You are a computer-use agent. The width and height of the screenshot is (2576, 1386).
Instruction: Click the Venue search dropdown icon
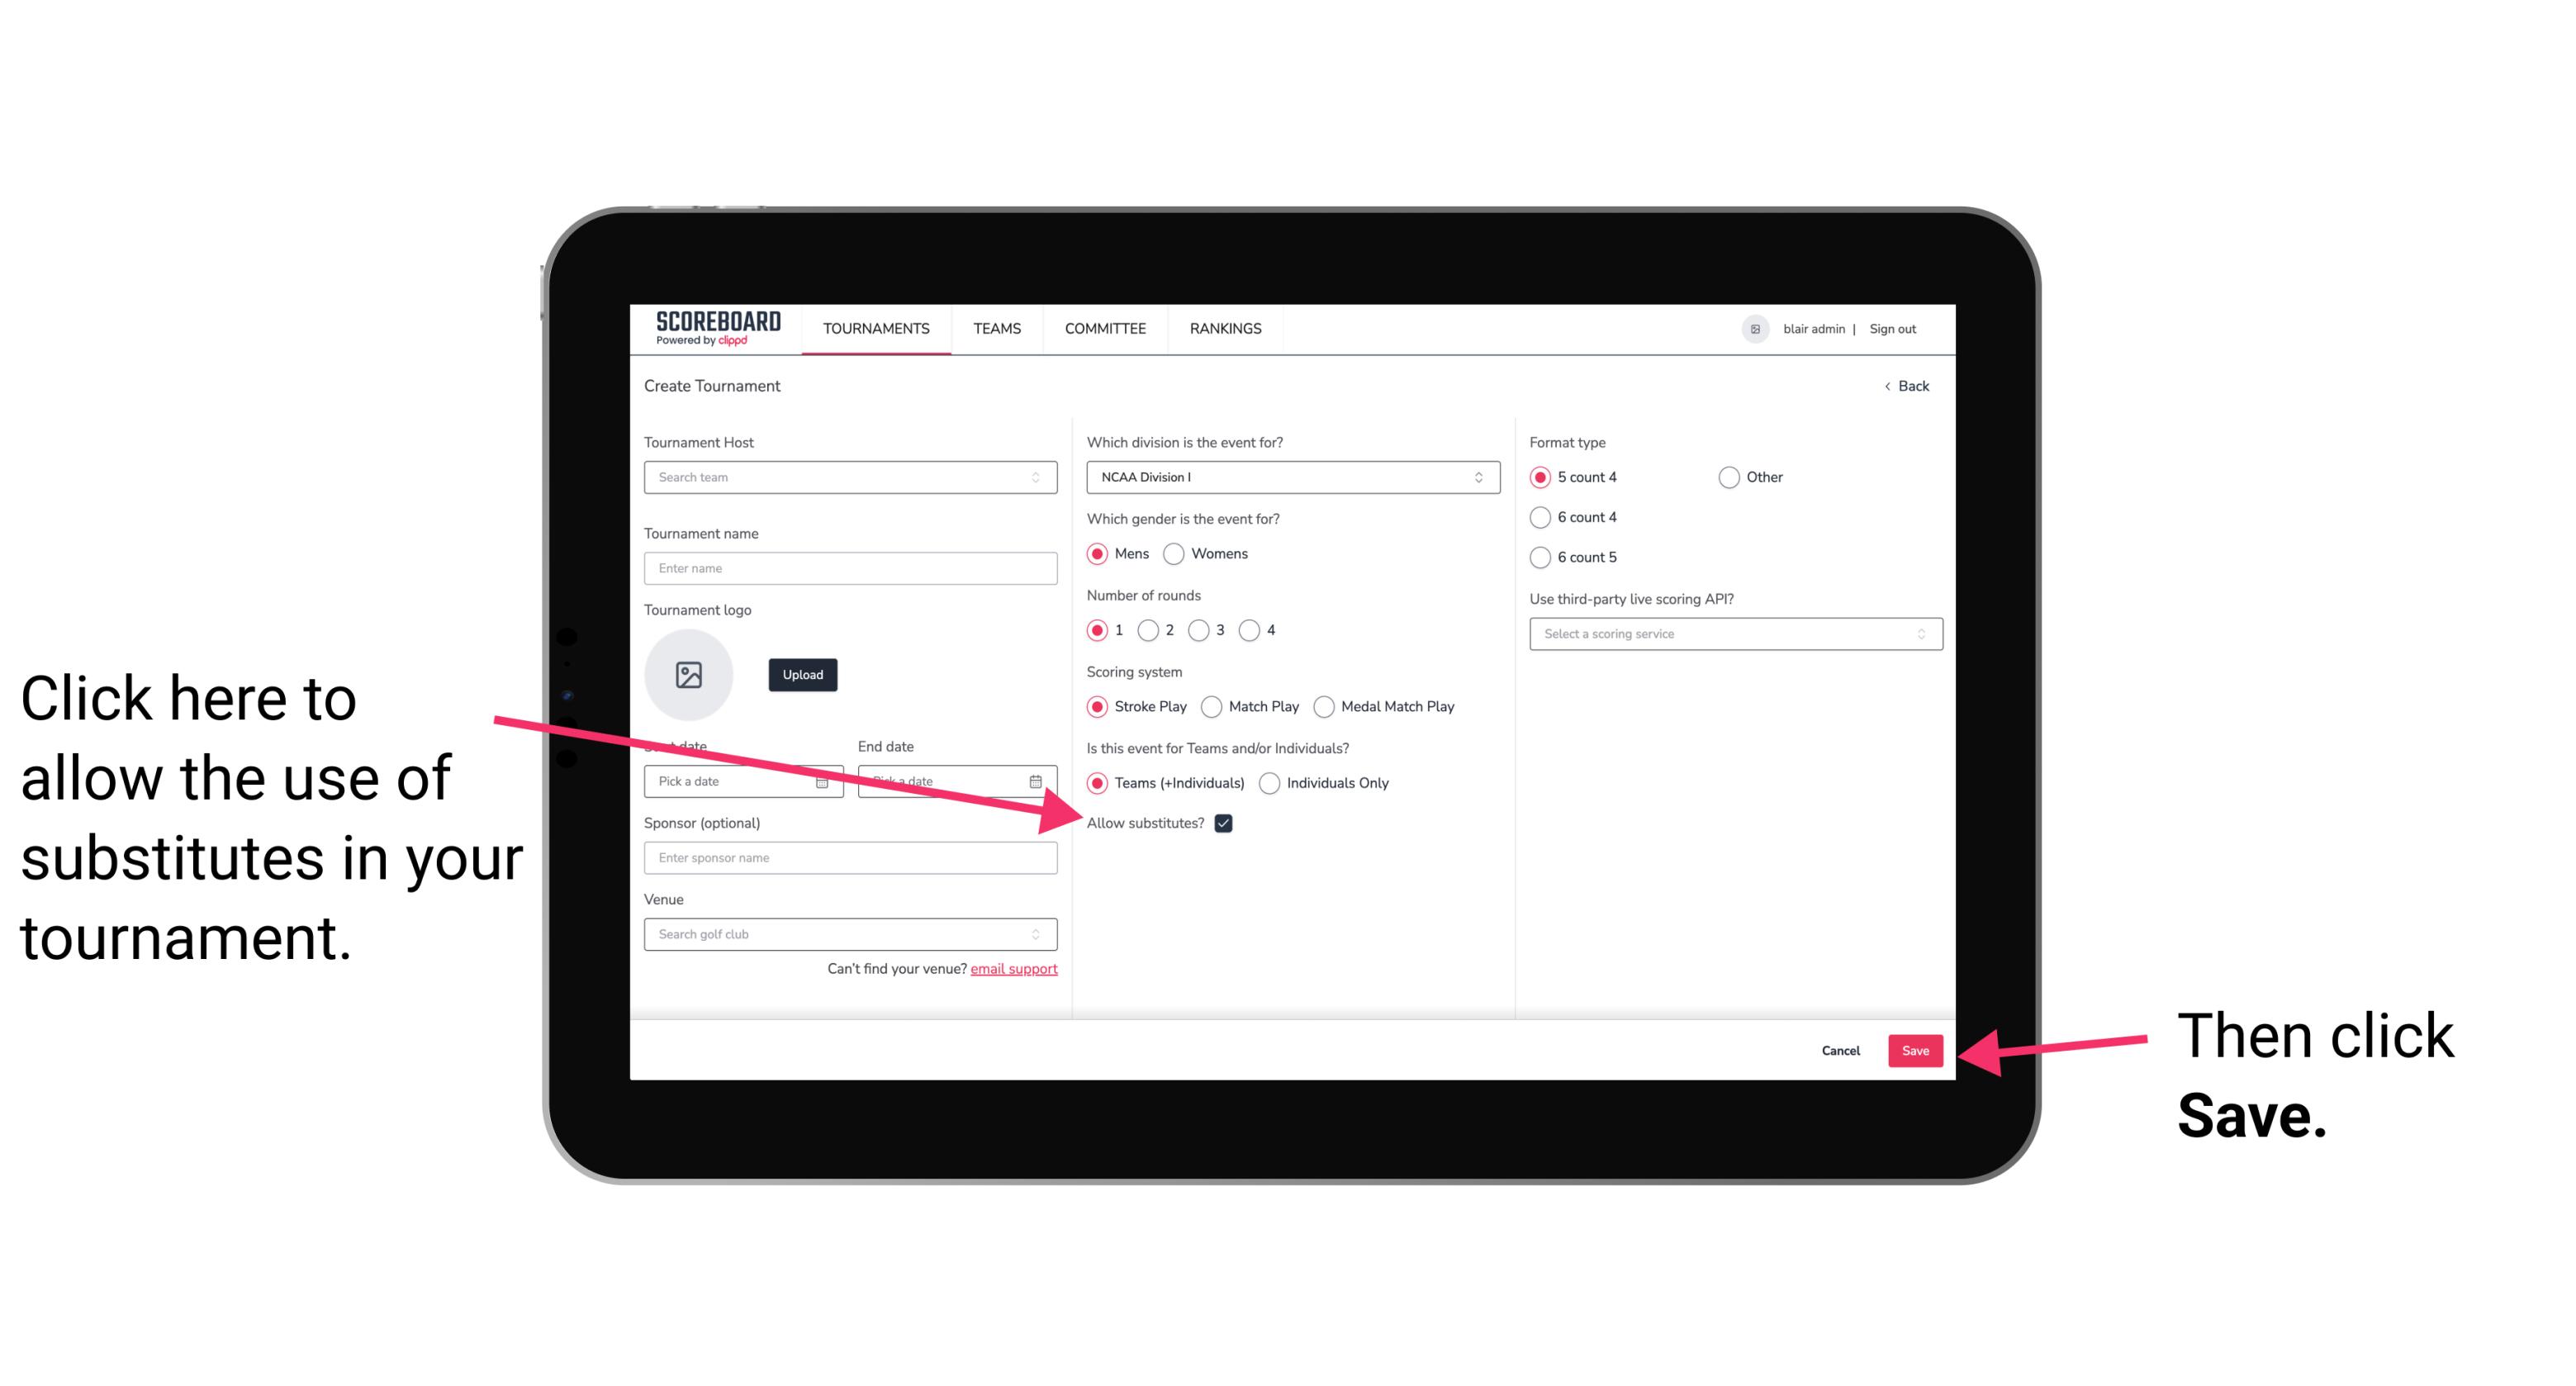[x=1042, y=935]
